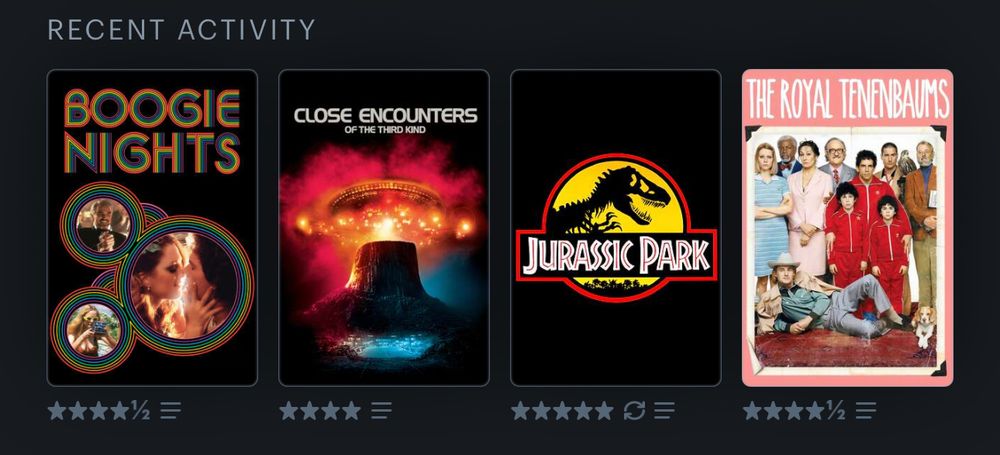Click the half-star under The Royal Tenenbaums
Screen dimensions: 1000x455
point(836,410)
